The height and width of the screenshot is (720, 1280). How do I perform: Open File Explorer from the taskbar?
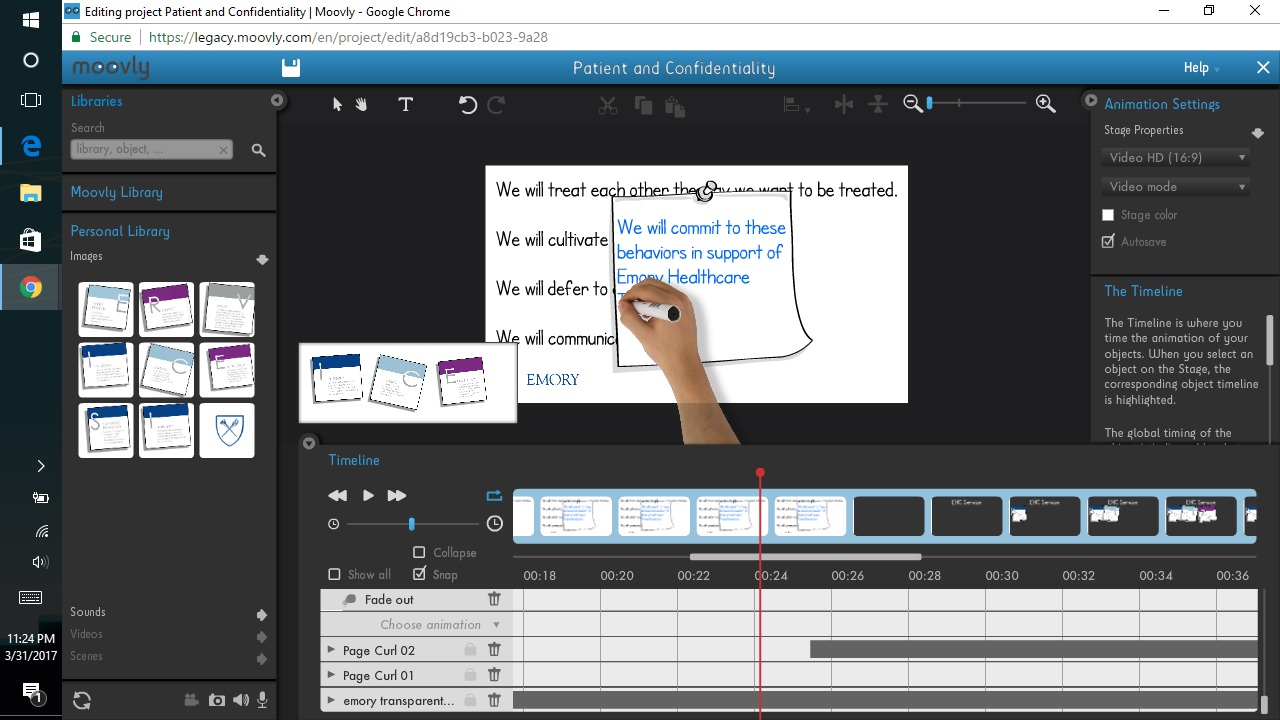31,193
